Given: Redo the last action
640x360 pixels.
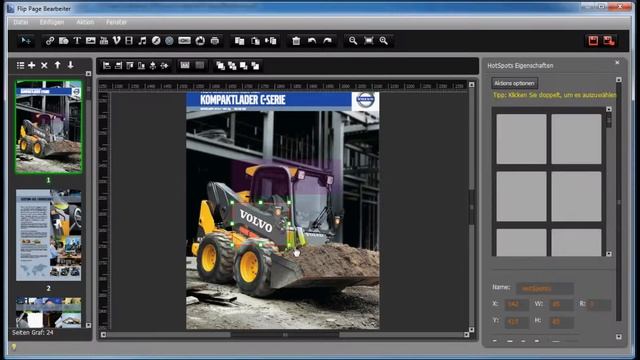Looking at the screenshot, I should point(327,40).
